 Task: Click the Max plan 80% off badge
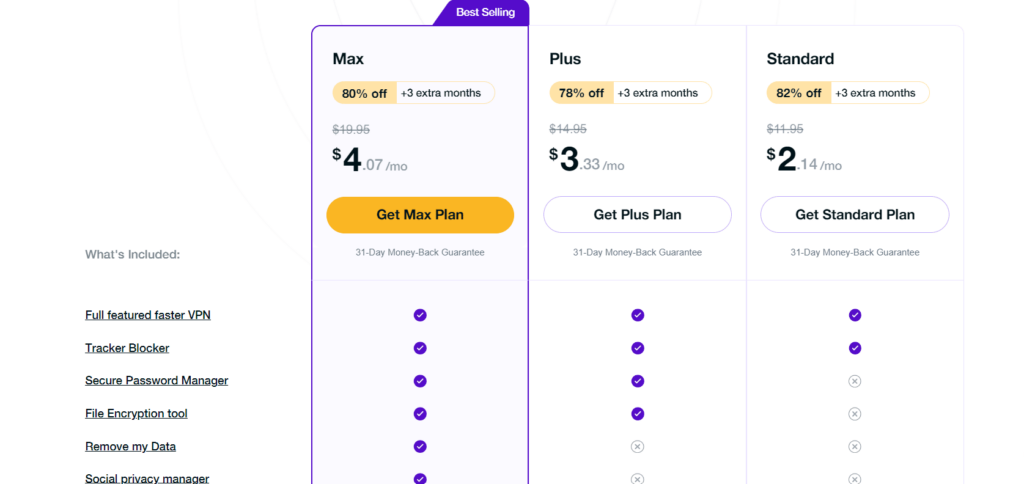364,93
